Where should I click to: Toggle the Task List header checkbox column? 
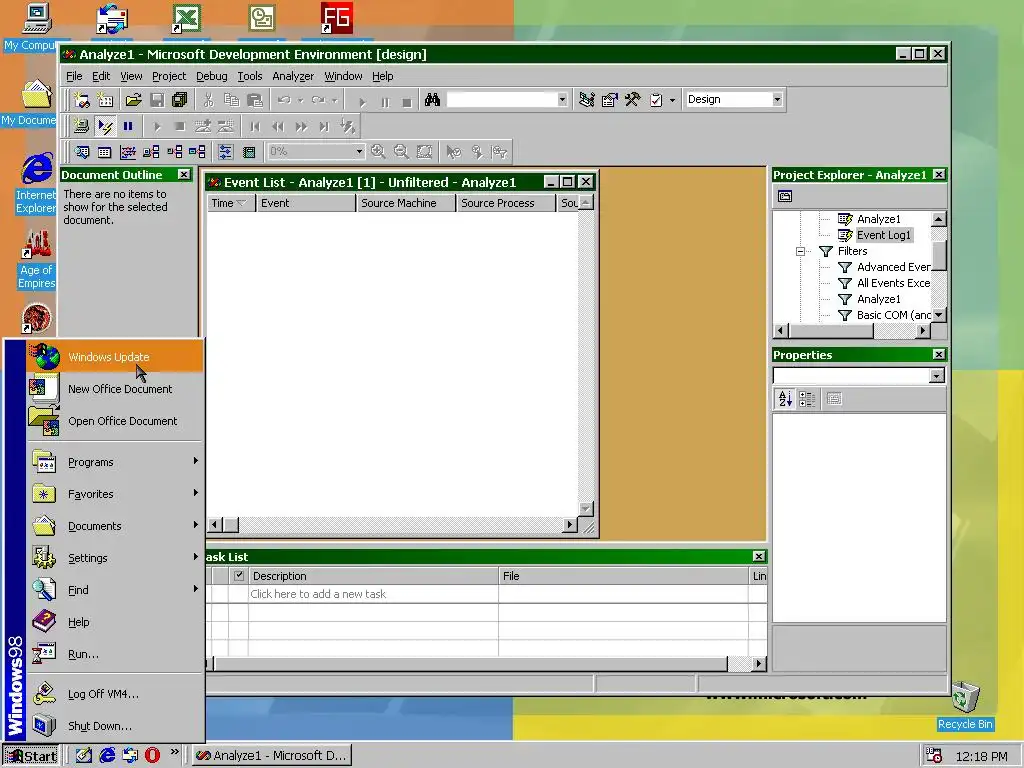coord(238,575)
